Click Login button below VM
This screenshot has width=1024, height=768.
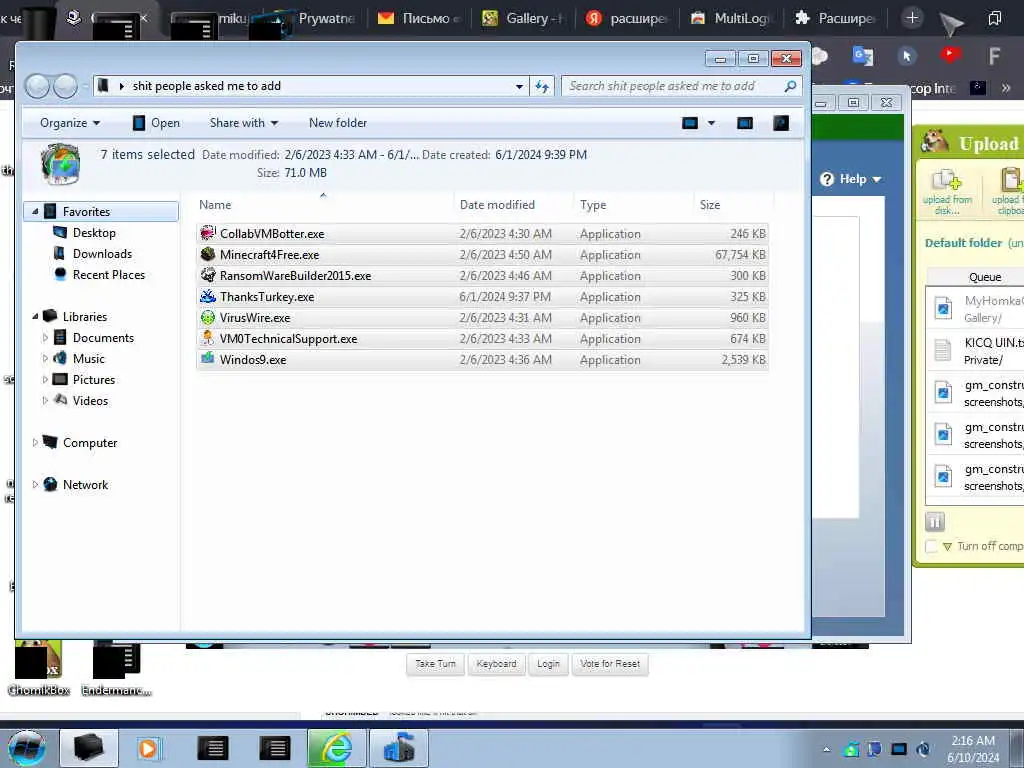[549, 664]
